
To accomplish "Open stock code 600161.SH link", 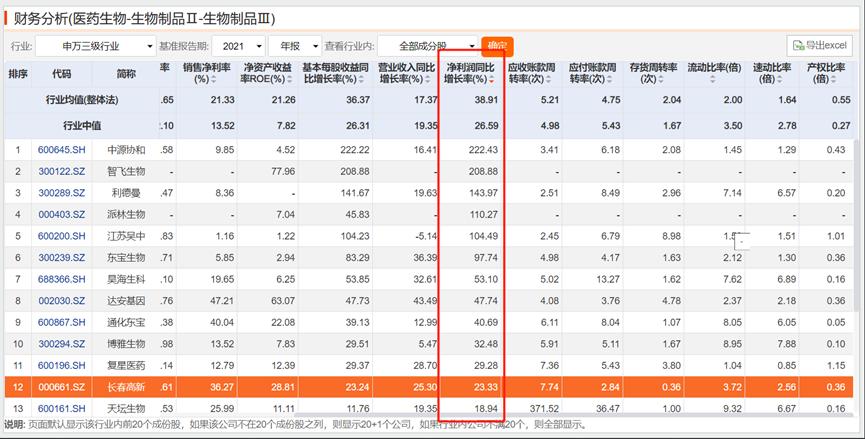I will [x=62, y=409].
